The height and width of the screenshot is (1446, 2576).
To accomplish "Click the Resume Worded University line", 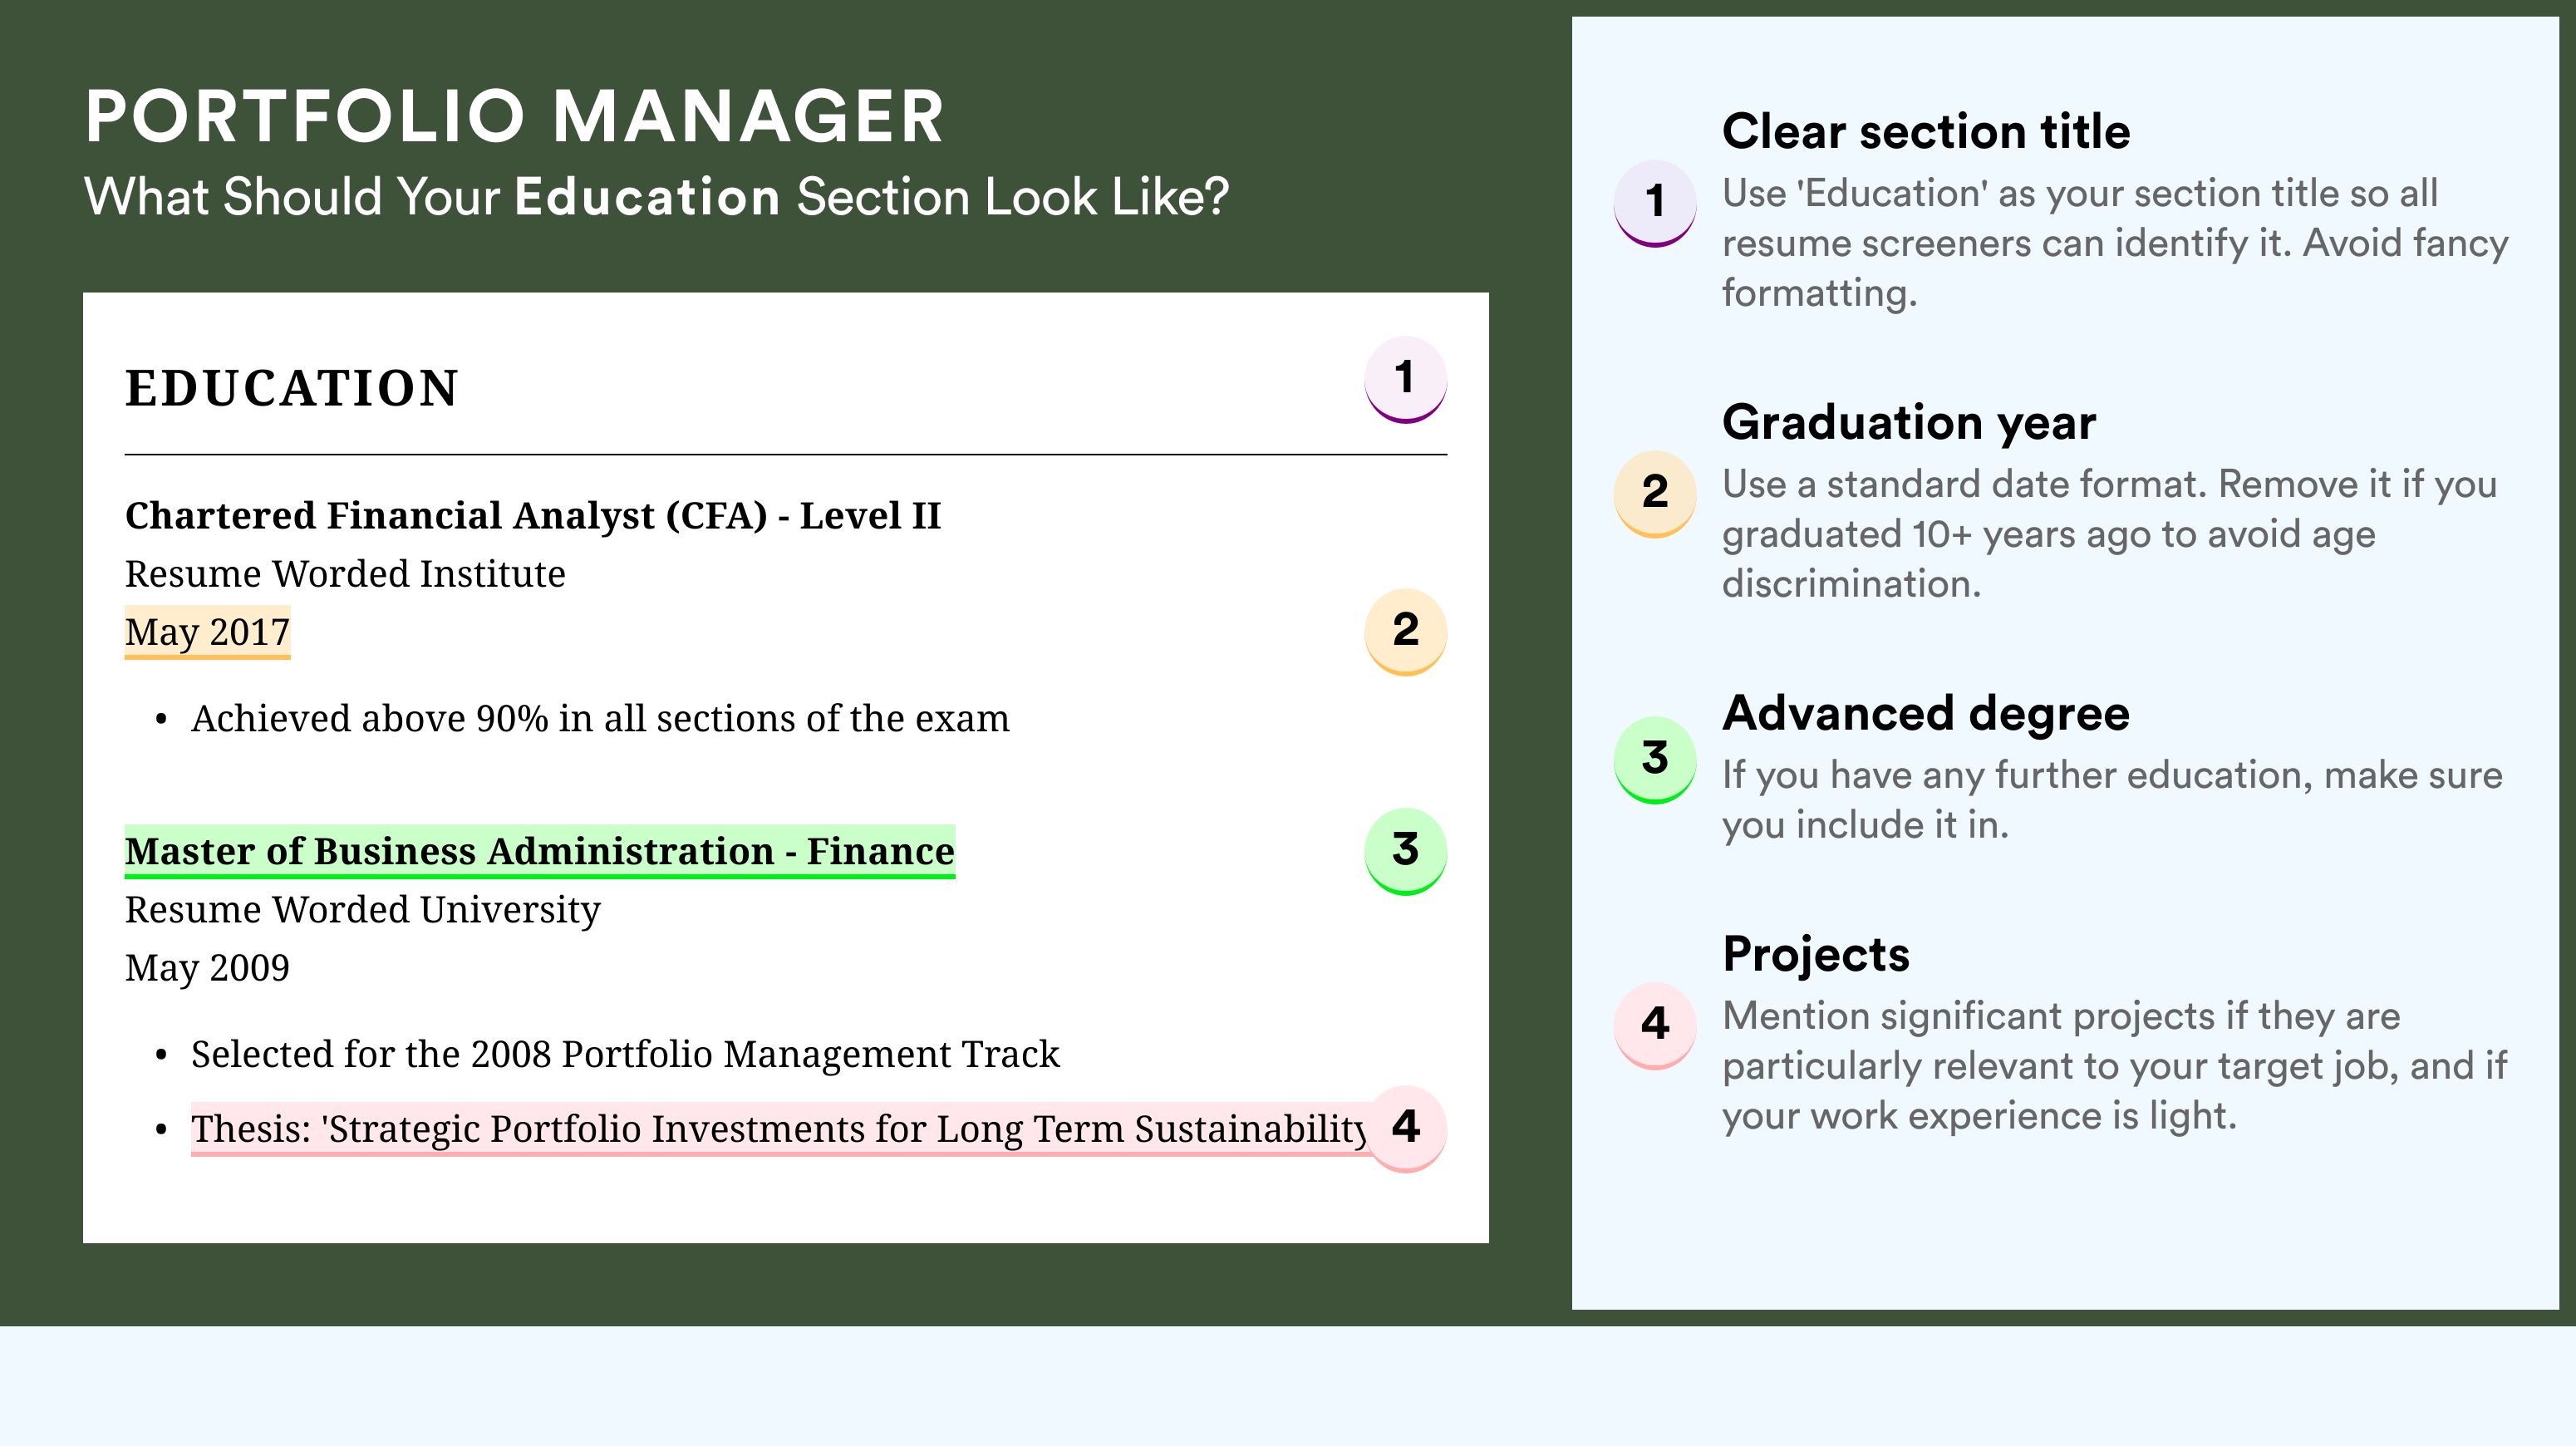I will pos(362,910).
